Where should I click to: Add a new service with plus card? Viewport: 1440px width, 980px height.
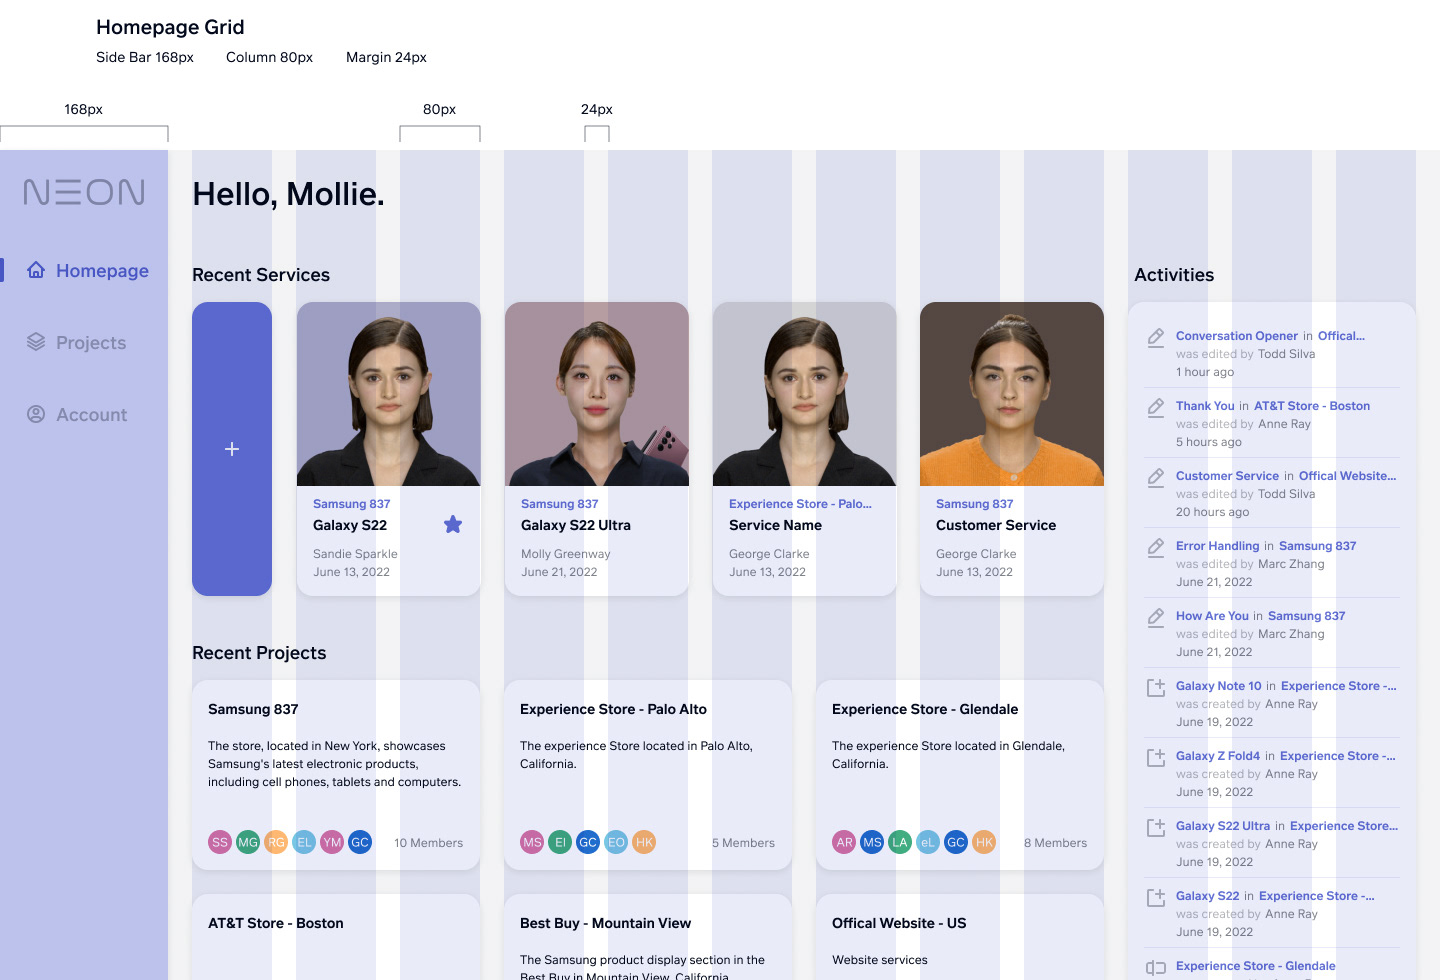click(232, 449)
